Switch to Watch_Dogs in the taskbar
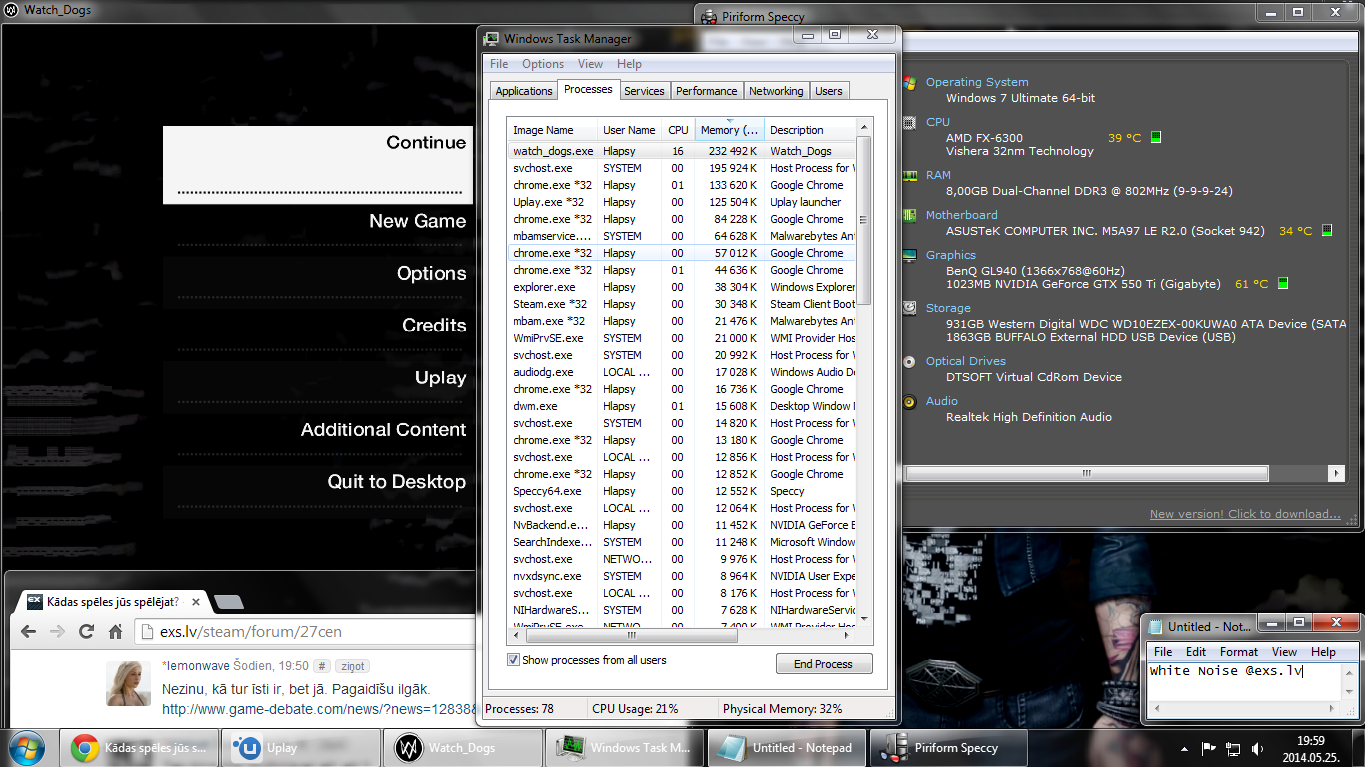 [x=463, y=748]
